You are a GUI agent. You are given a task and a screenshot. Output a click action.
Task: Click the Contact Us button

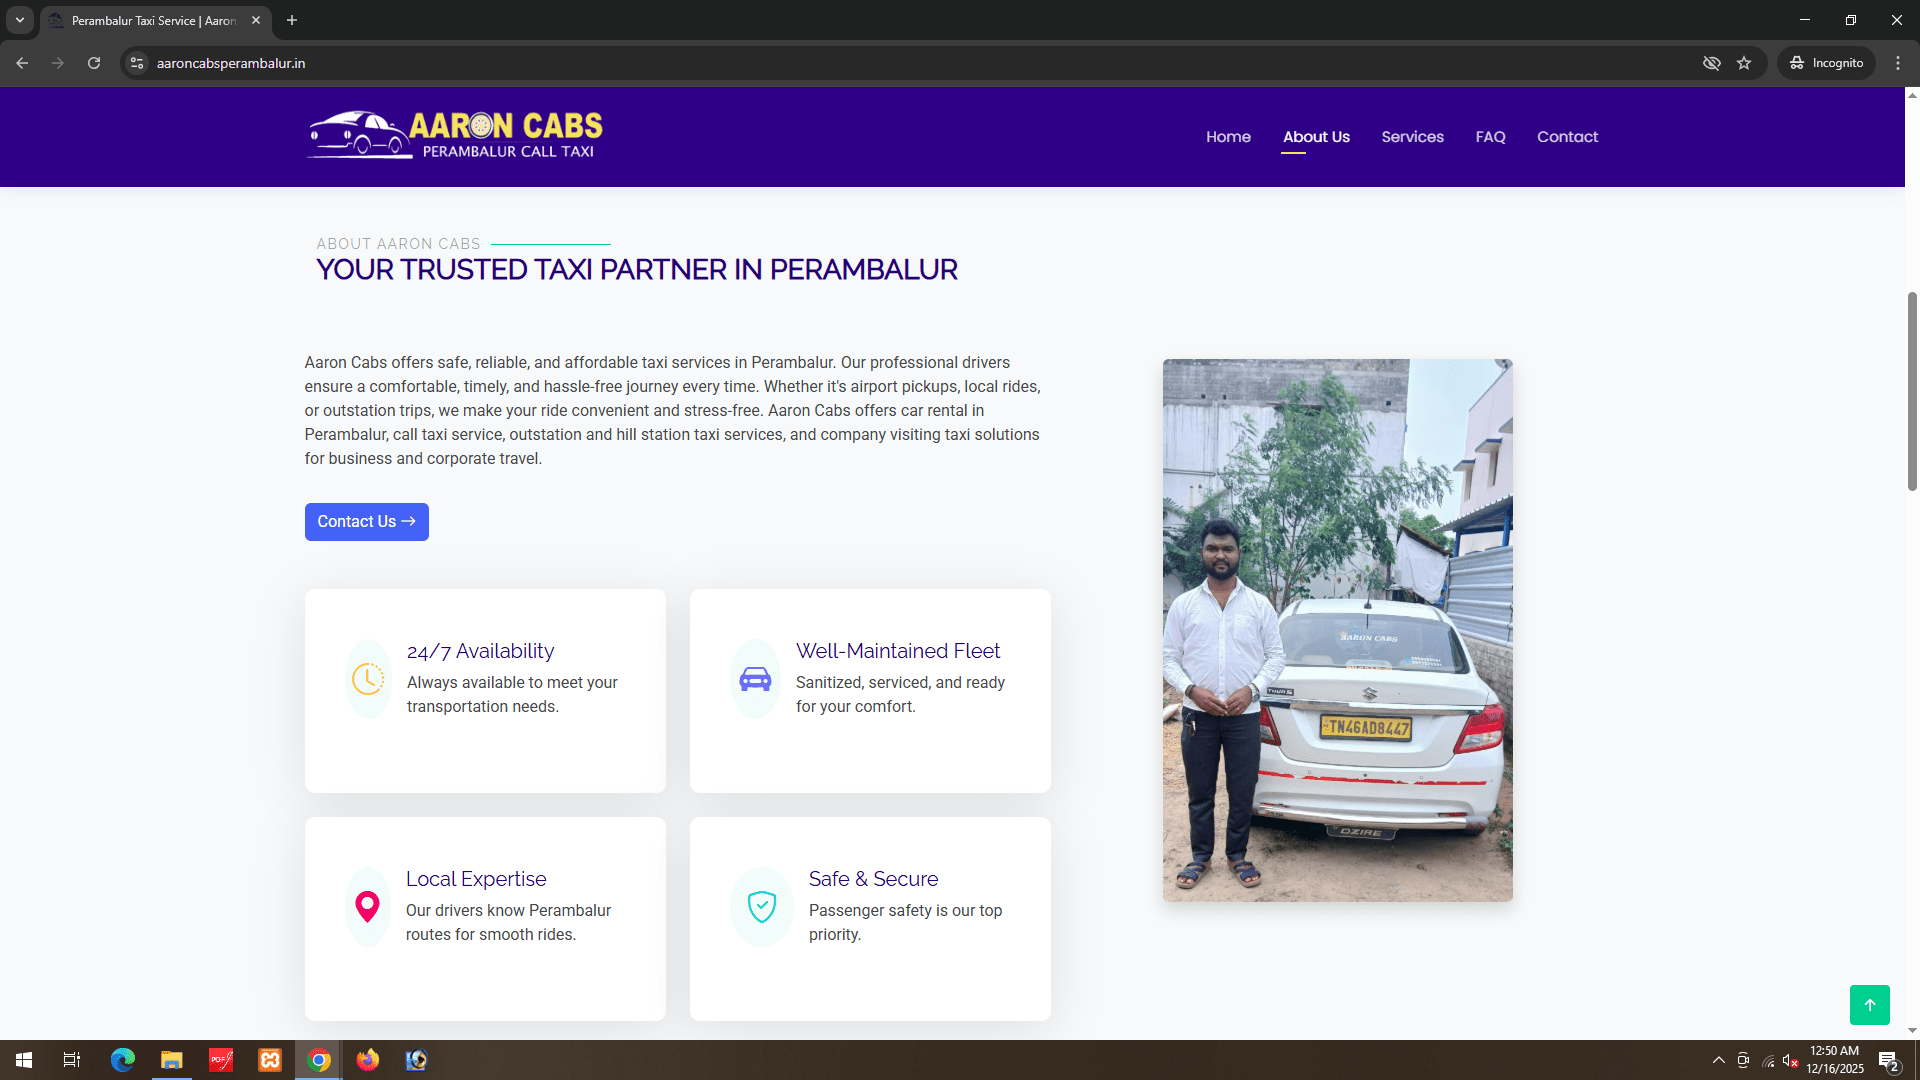(367, 522)
